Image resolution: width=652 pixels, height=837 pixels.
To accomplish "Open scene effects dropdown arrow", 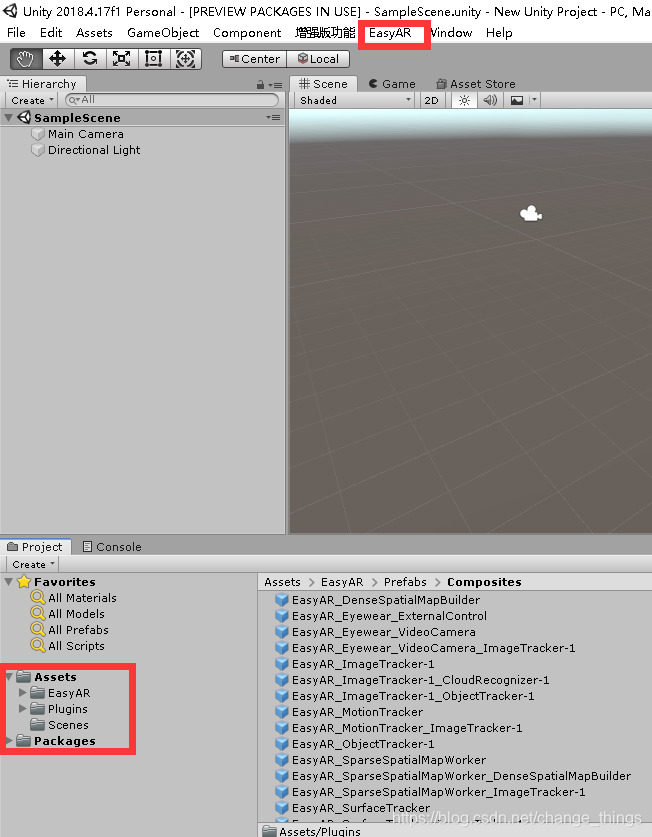I will tap(534, 100).
